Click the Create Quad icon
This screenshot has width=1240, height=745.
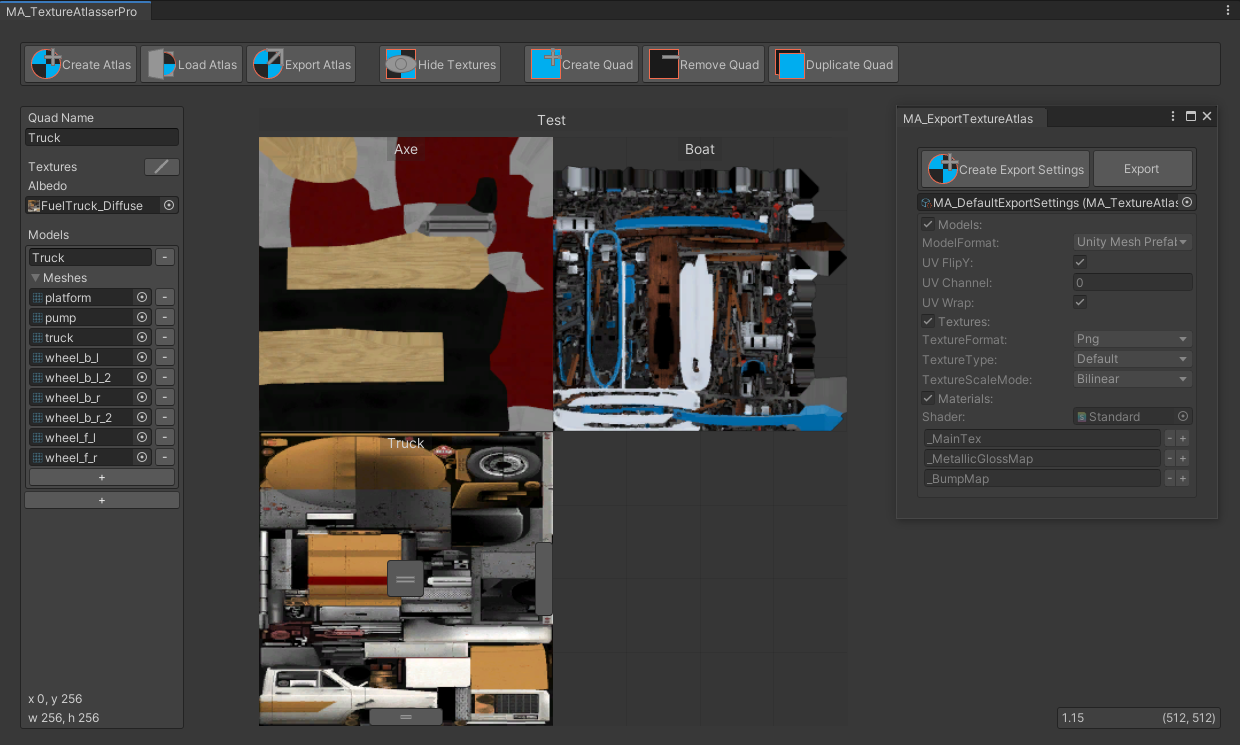(545, 64)
